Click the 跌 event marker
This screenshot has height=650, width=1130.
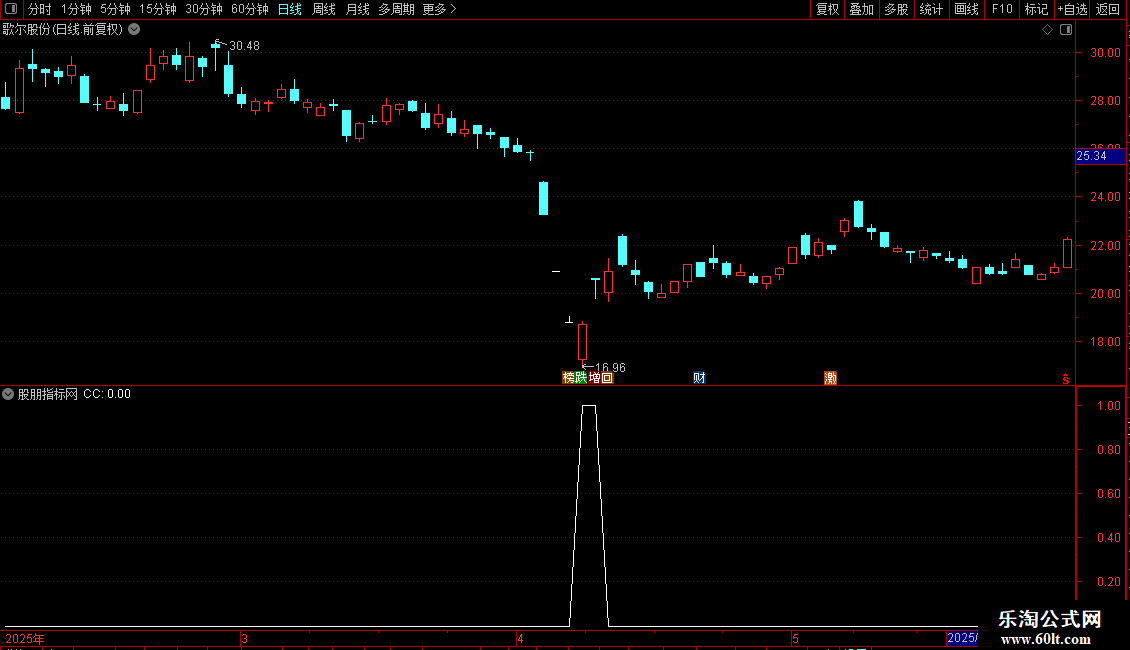tap(581, 378)
